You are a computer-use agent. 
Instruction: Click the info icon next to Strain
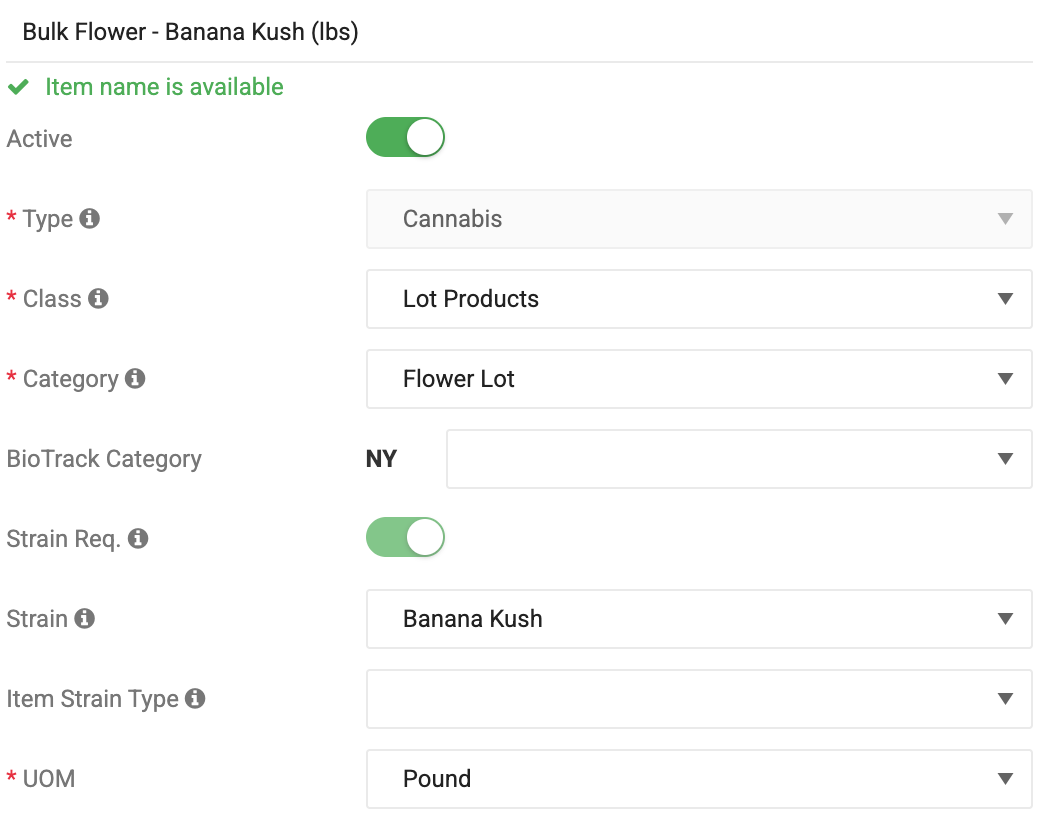(84, 618)
